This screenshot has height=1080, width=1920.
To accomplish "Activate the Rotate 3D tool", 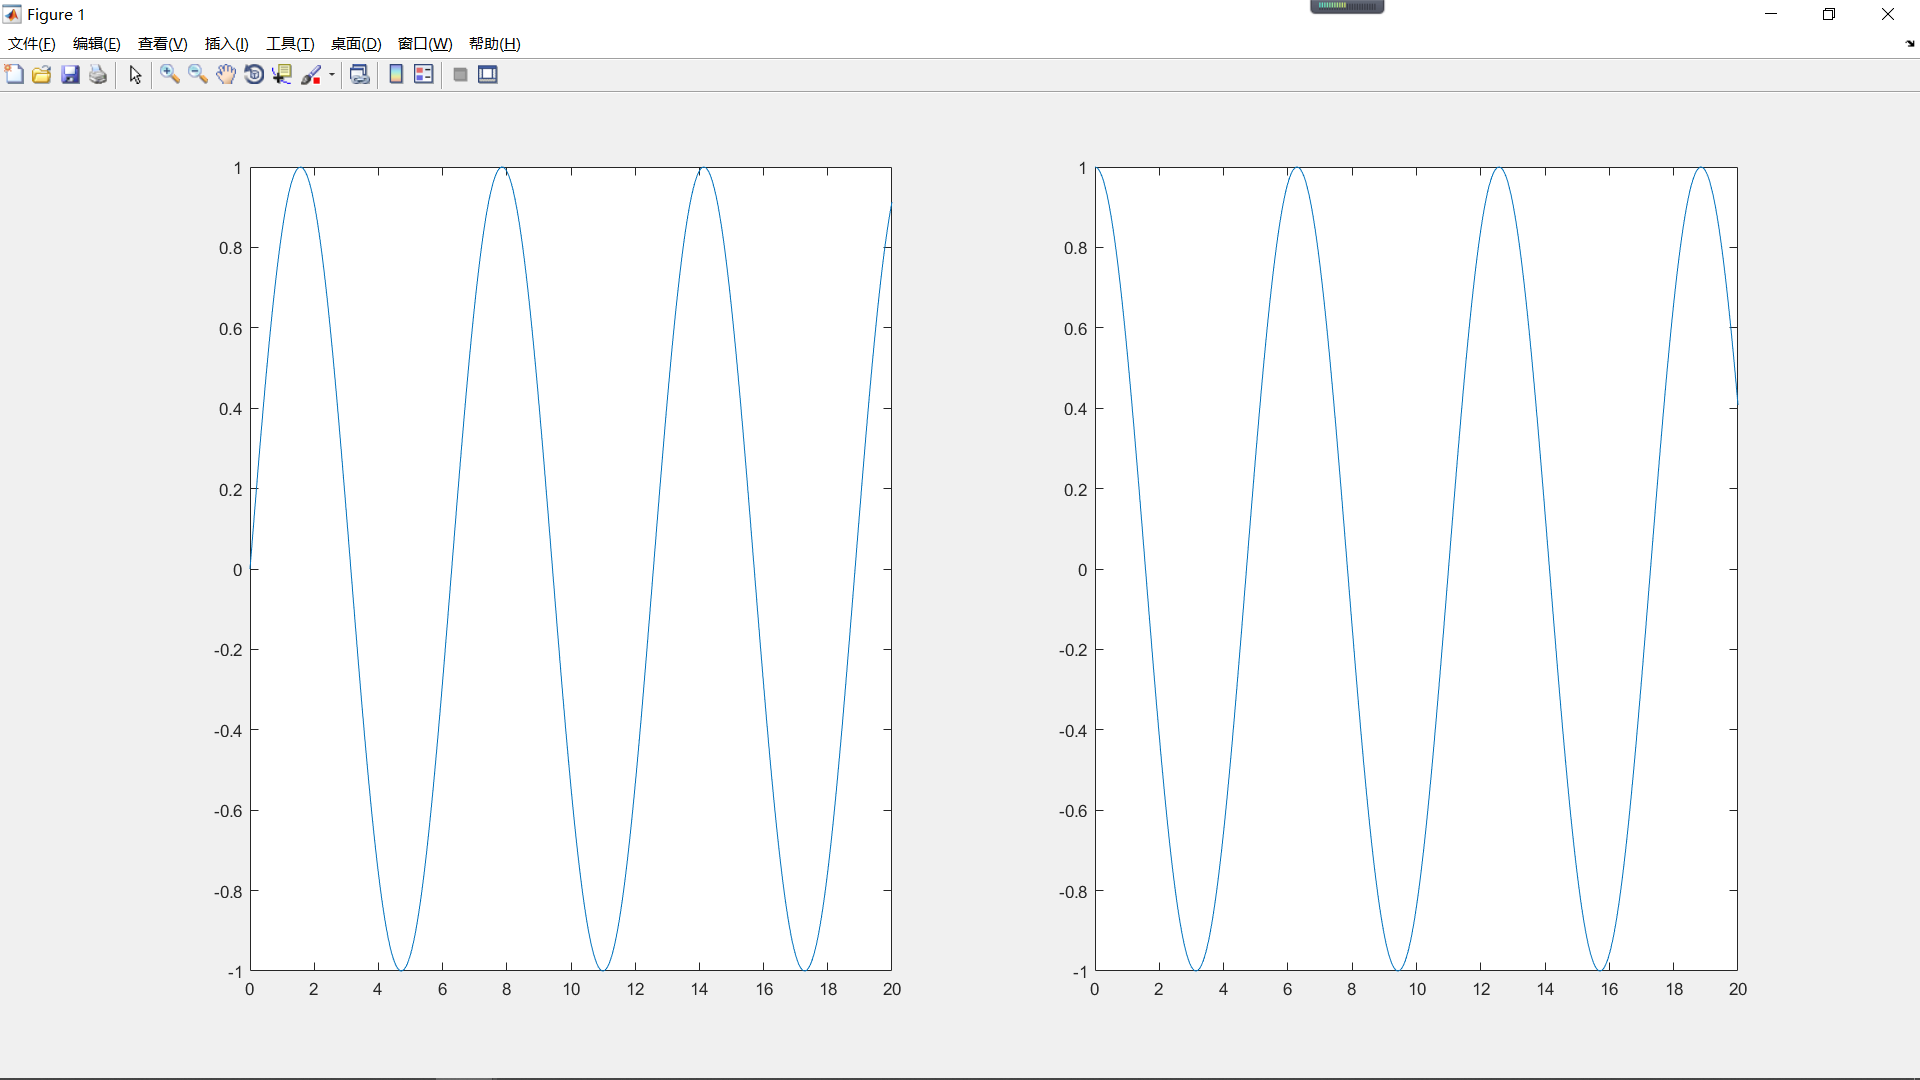I will coord(254,75).
